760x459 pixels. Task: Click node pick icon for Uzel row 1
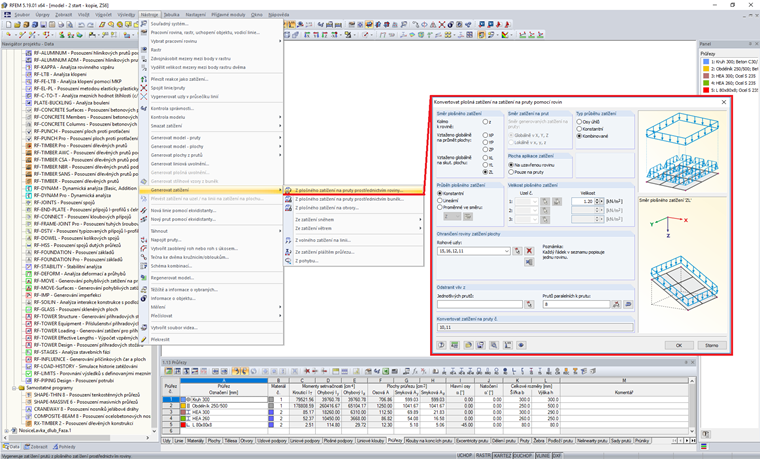(545, 201)
